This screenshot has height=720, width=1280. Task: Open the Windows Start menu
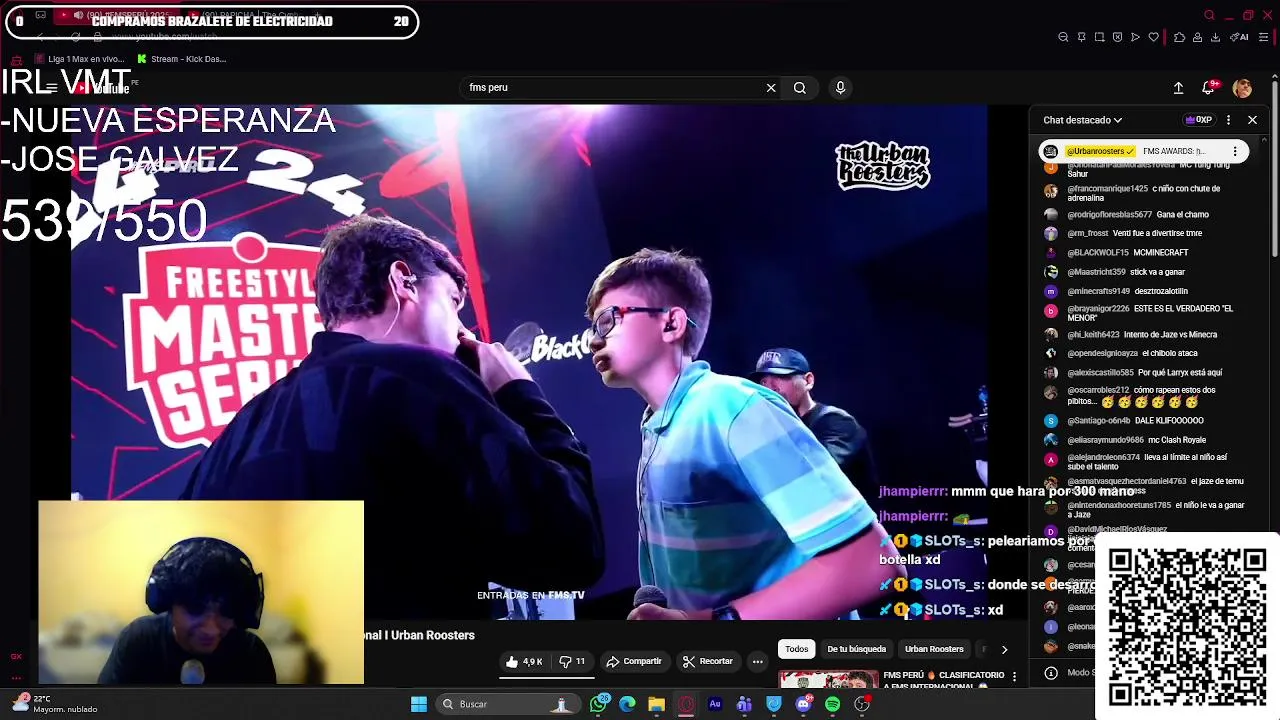pos(419,704)
